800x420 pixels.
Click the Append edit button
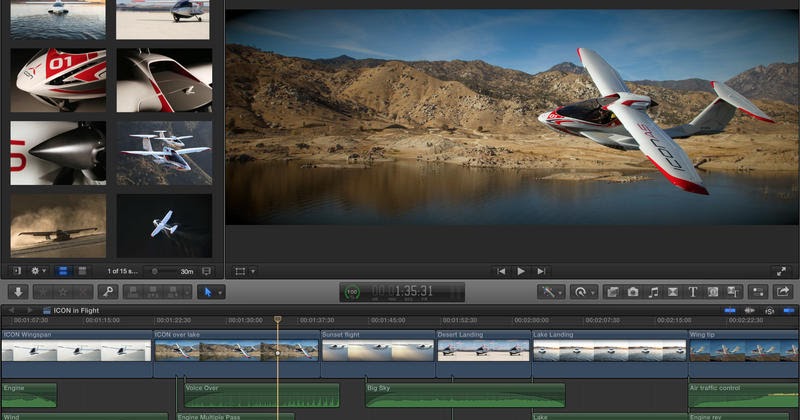tap(172, 292)
